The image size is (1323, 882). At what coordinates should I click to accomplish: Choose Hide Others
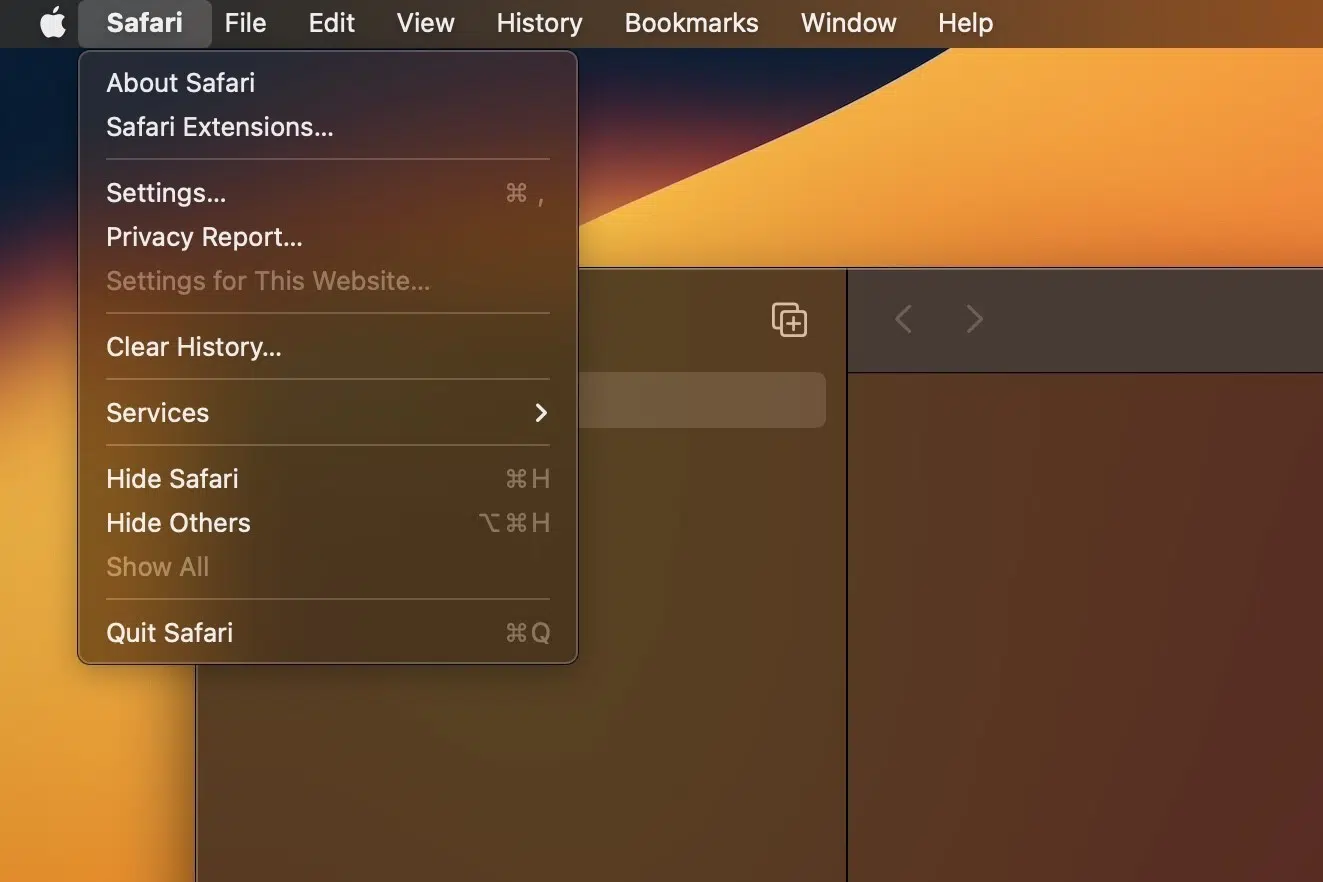tap(178, 523)
